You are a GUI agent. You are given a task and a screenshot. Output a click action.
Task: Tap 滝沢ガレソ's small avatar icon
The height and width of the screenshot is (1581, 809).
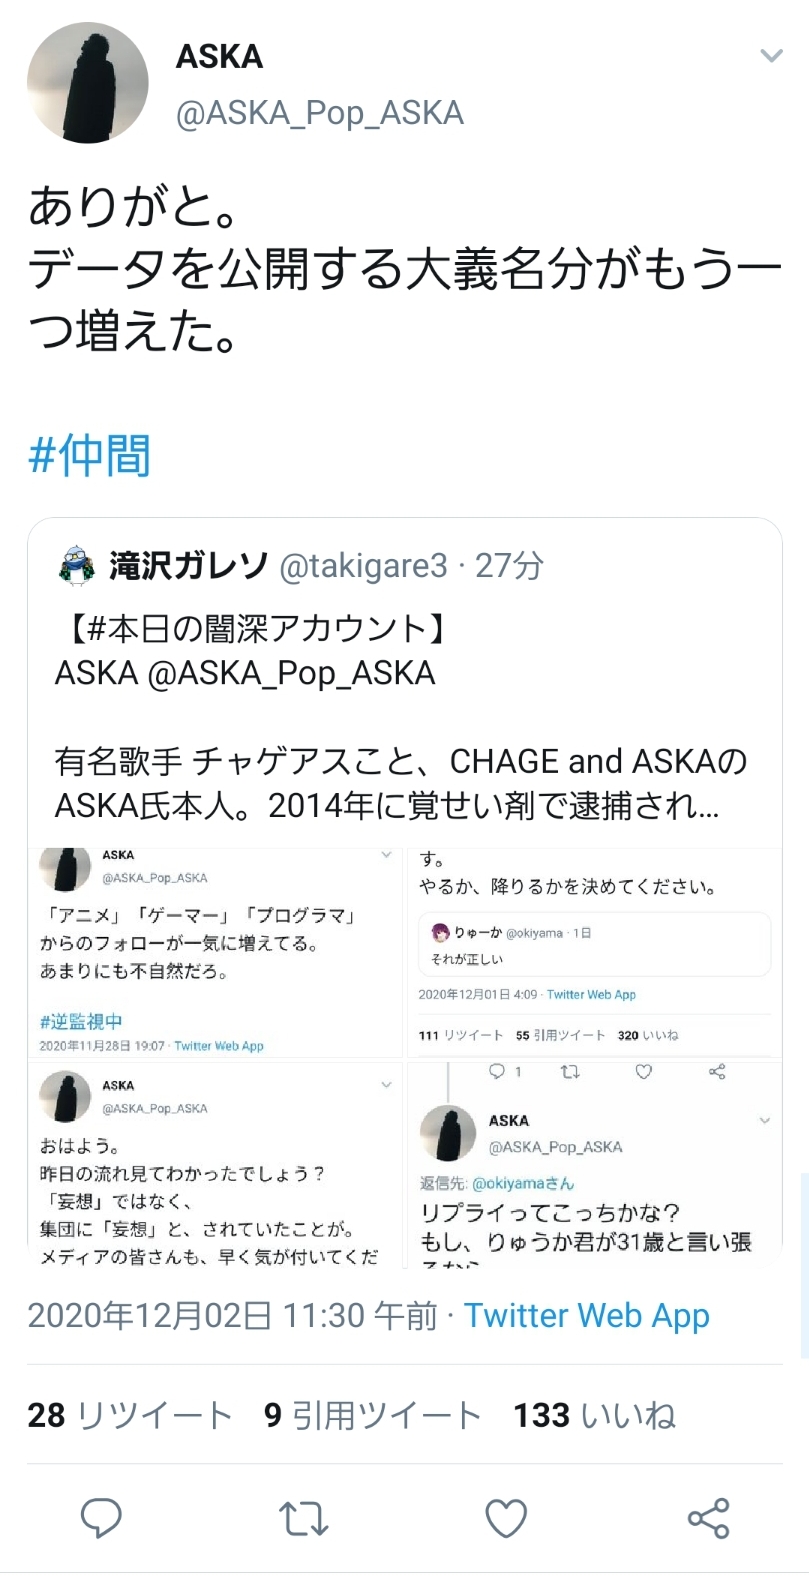[x=77, y=566]
